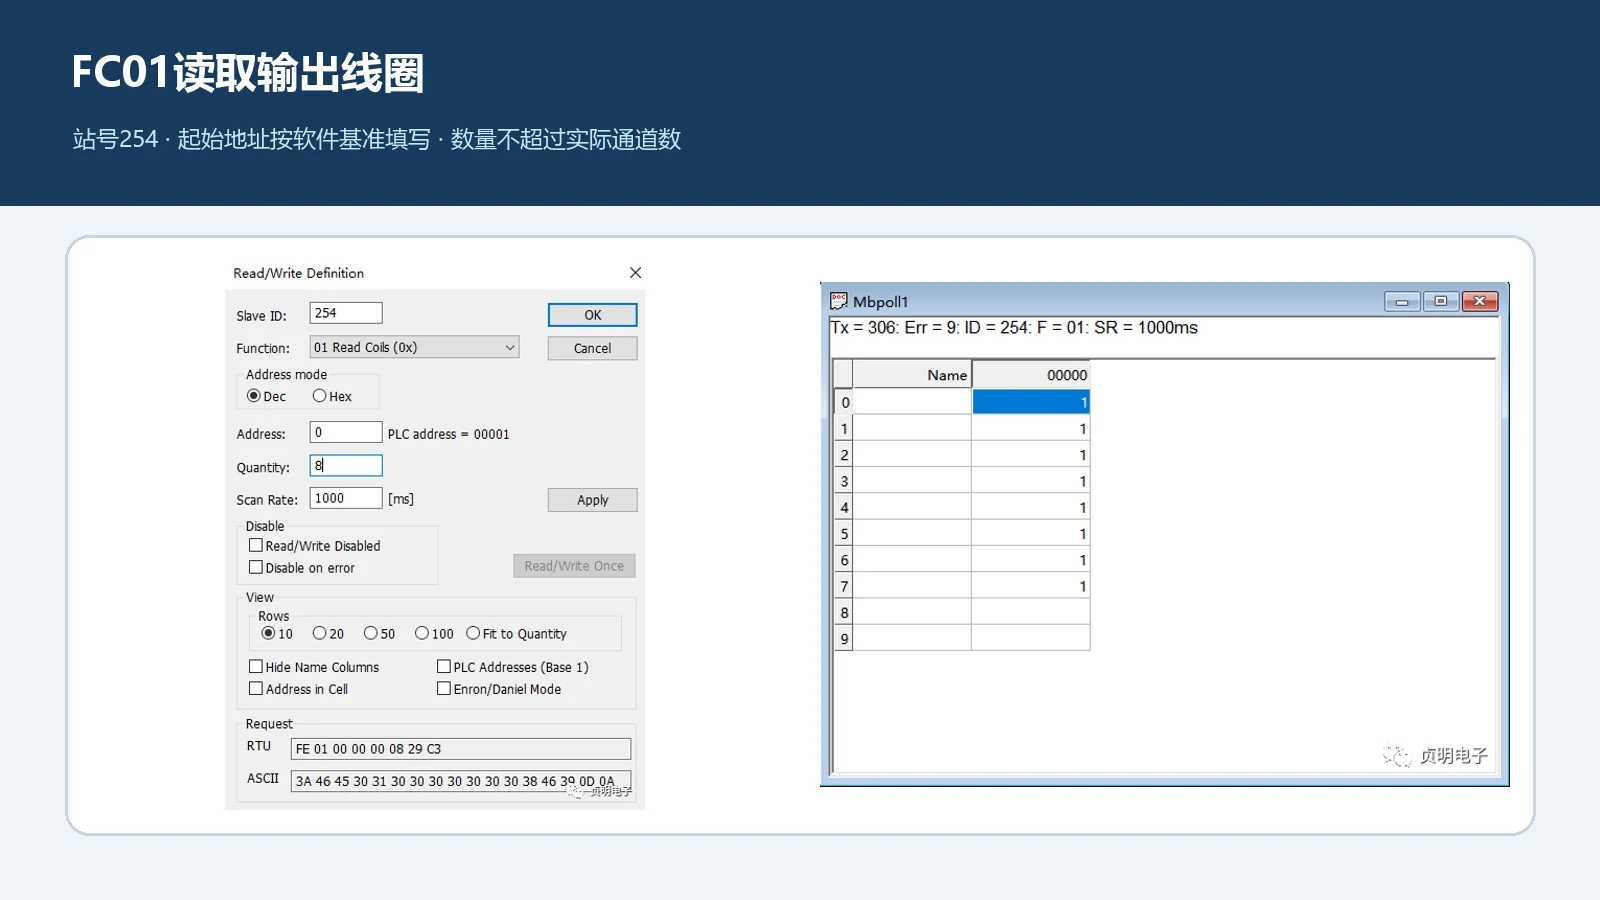This screenshot has width=1600, height=900.
Task: Click the Mbpoll1 window title icon
Action: (x=839, y=300)
